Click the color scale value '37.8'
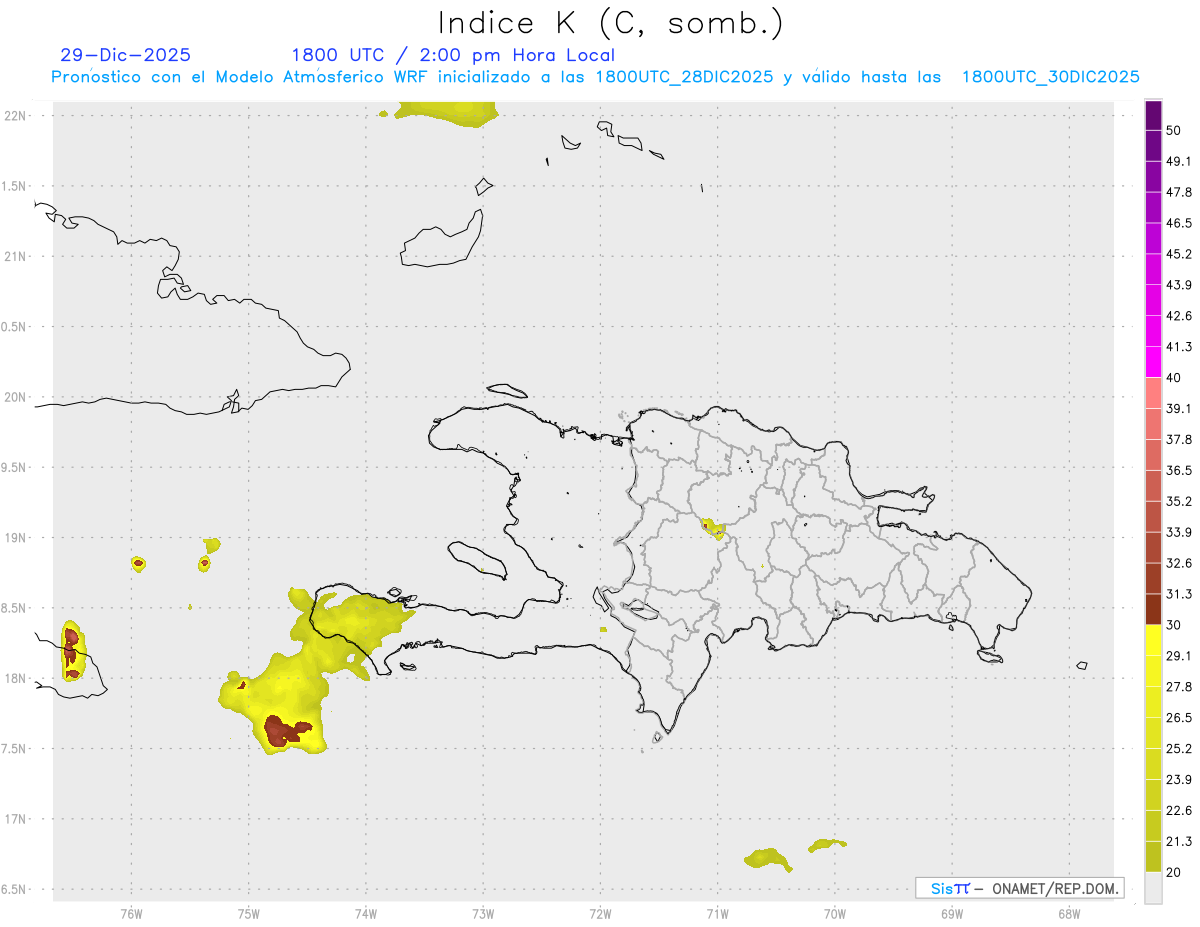Screen dimensions: 1200x927 click(1179, 440)
